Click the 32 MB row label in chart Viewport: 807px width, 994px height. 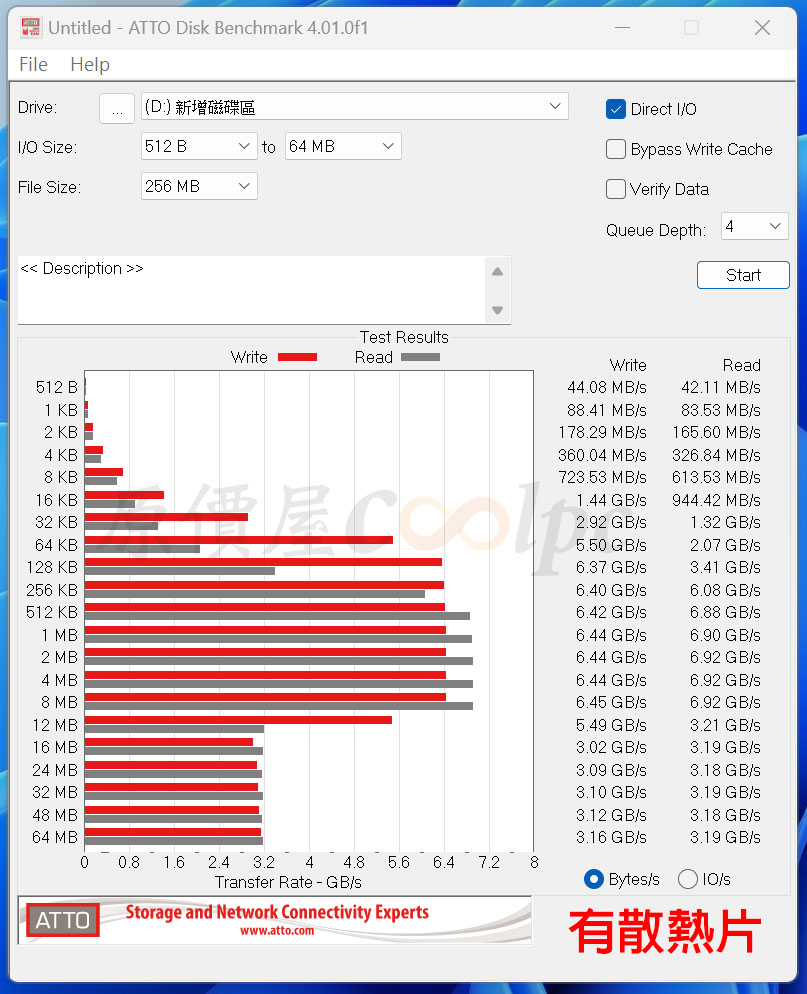coord(55,792)
